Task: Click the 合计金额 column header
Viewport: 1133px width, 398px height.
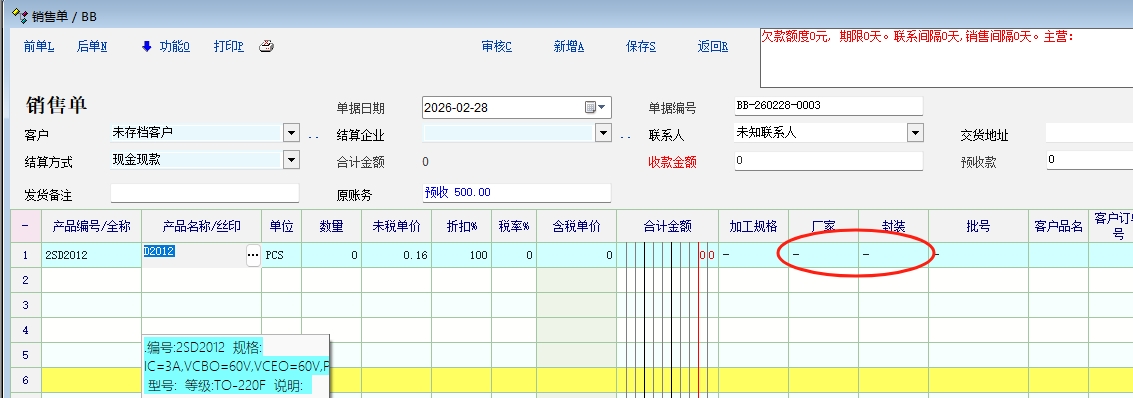Action: pos(668,226)
